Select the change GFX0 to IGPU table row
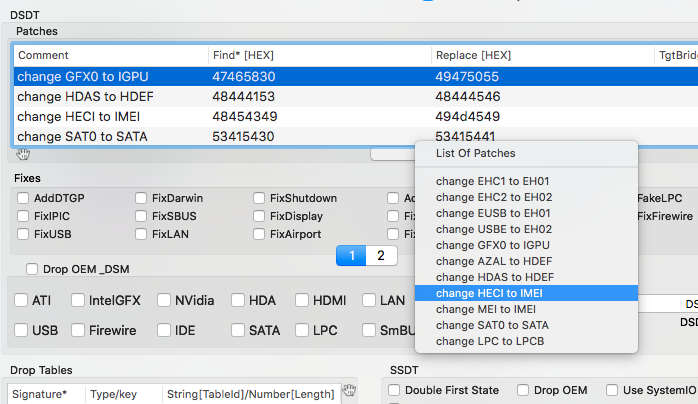 [x=356, y=77]
